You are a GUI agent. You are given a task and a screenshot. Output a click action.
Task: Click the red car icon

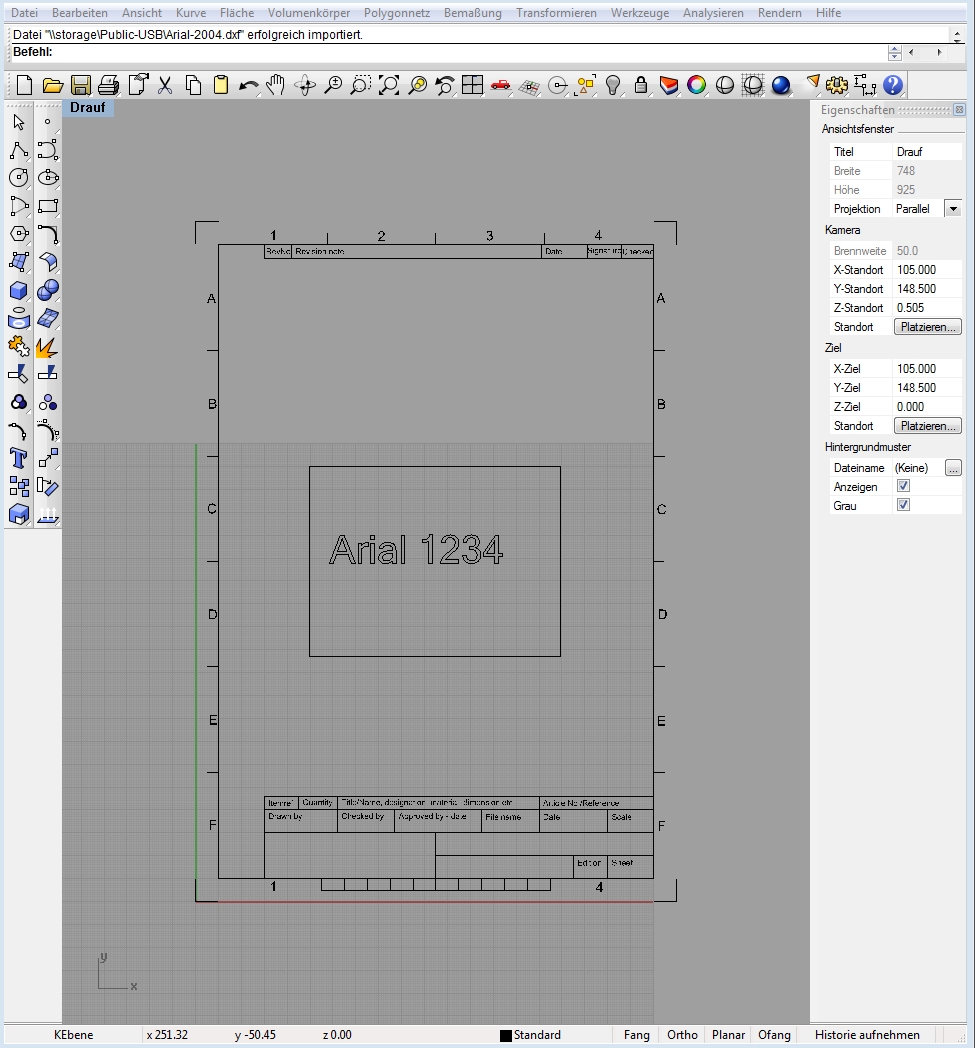tap(501, 85)
